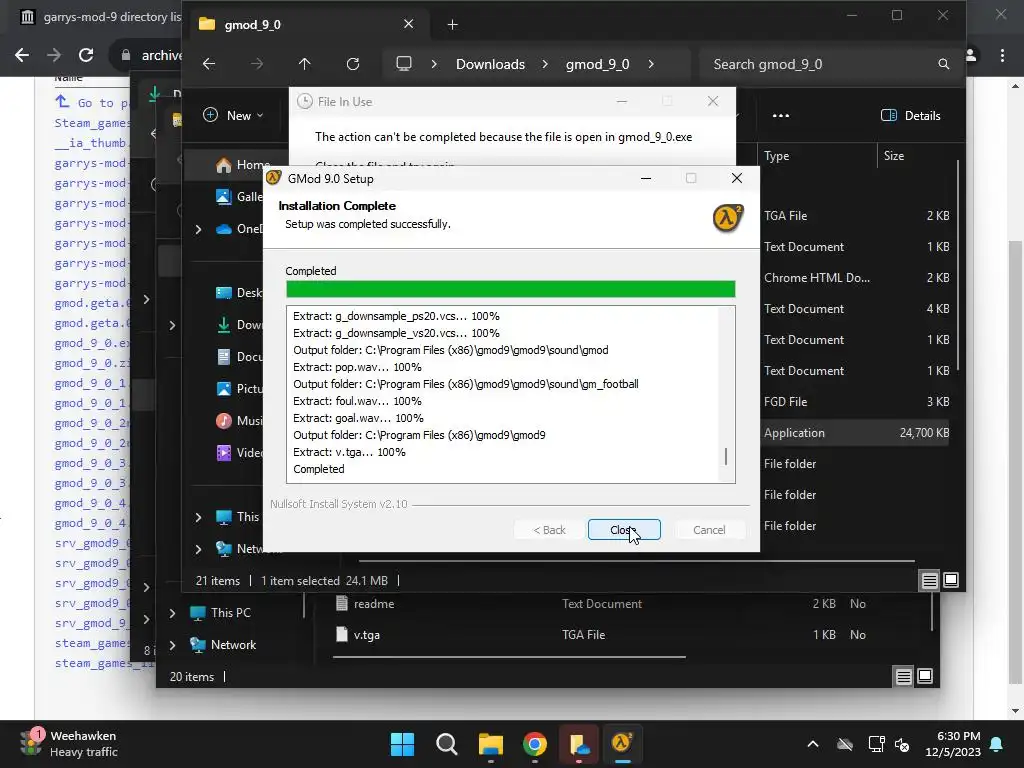Select the Chrome HTML Document row
Viewport: 1024px width, 768px height.
click(x=856, y=278)
